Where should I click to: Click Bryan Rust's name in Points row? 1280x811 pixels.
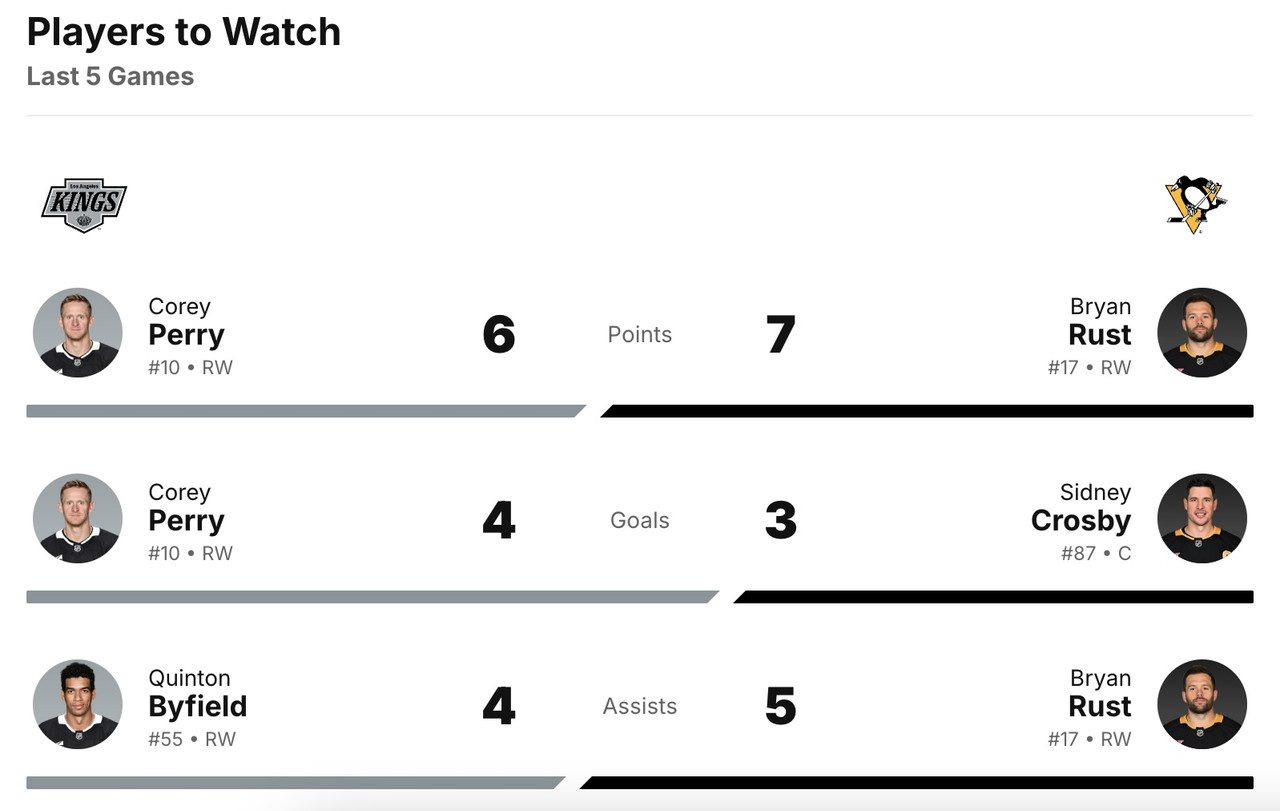click(x=1099, y=322)
